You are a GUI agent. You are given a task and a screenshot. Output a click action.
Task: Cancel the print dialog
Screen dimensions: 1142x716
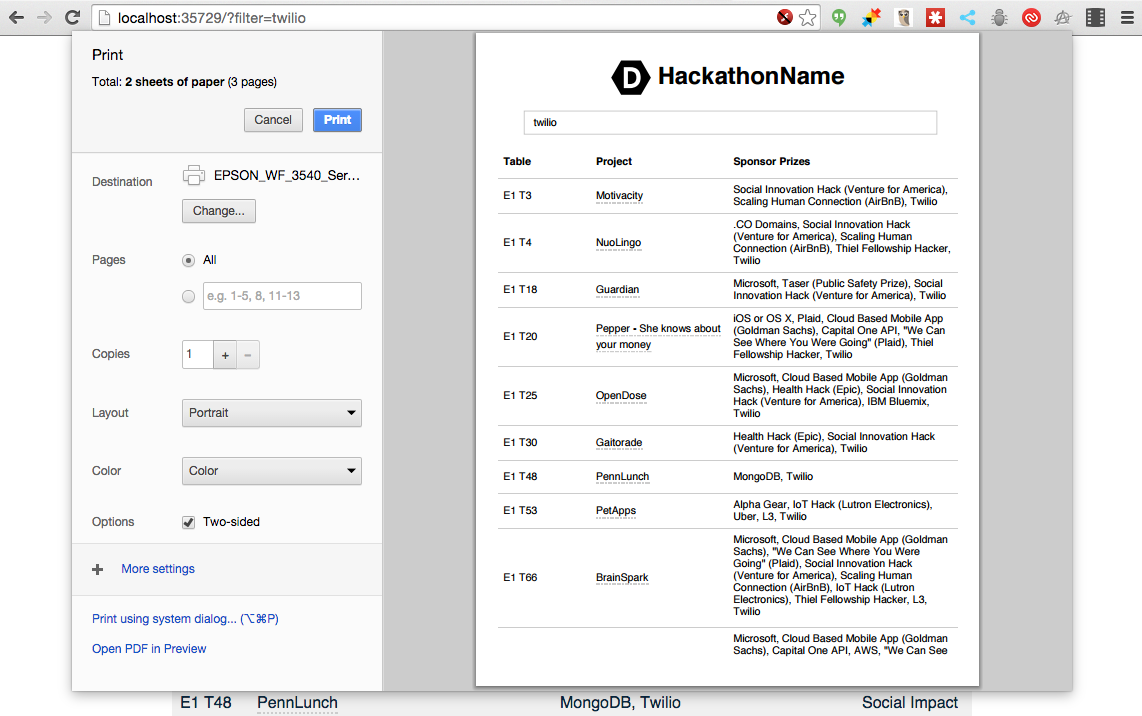[x=273, y=120]
